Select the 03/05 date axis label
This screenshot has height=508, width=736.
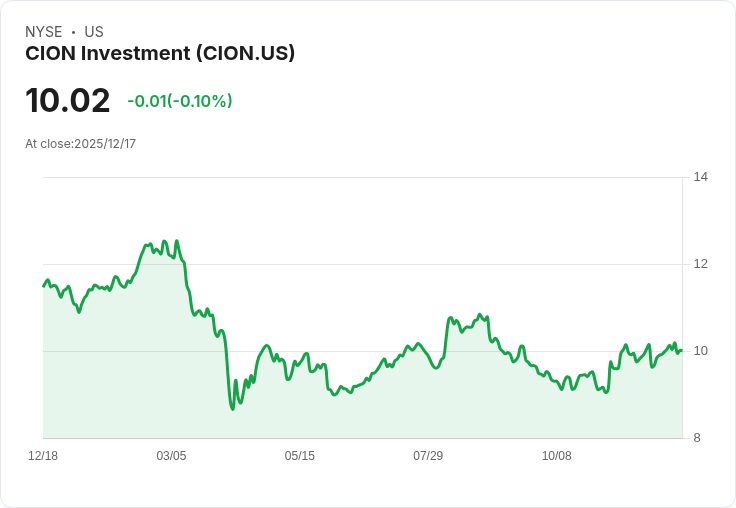point(171,456)
